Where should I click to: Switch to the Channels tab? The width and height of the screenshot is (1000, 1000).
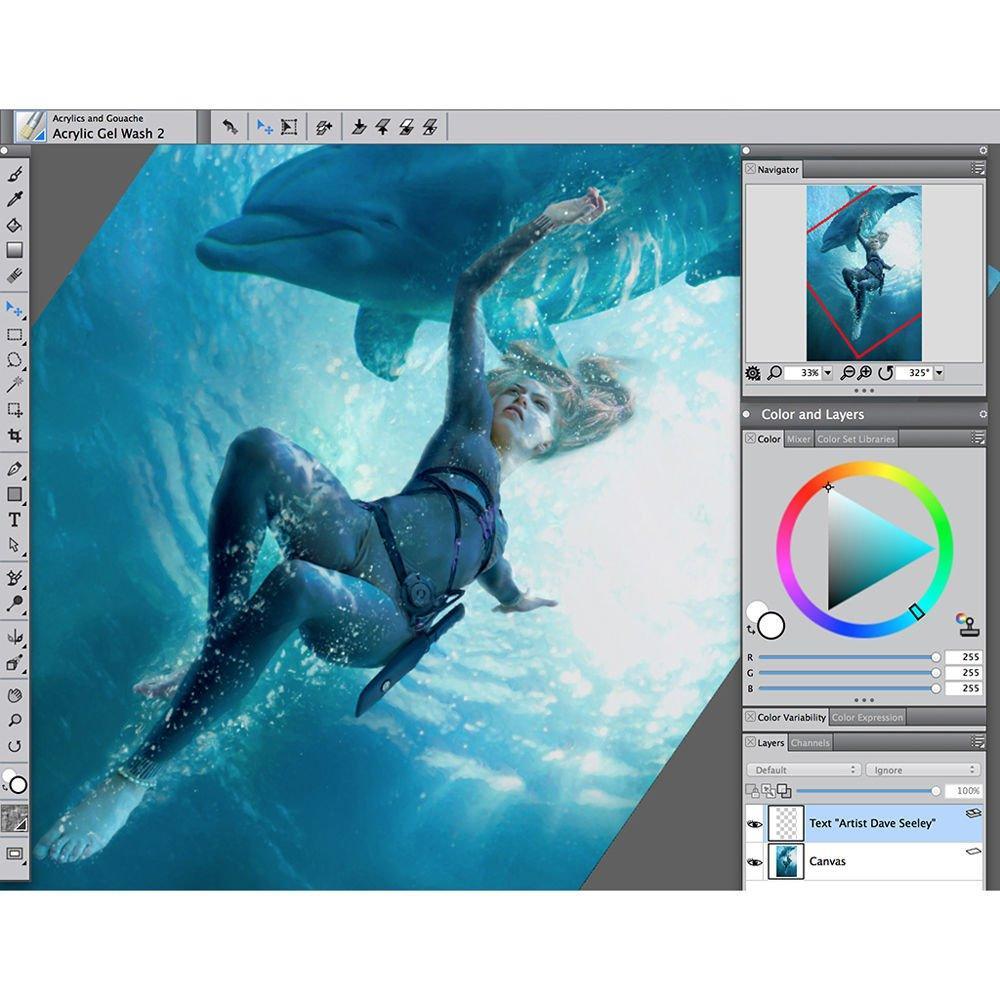coord(810,742)
